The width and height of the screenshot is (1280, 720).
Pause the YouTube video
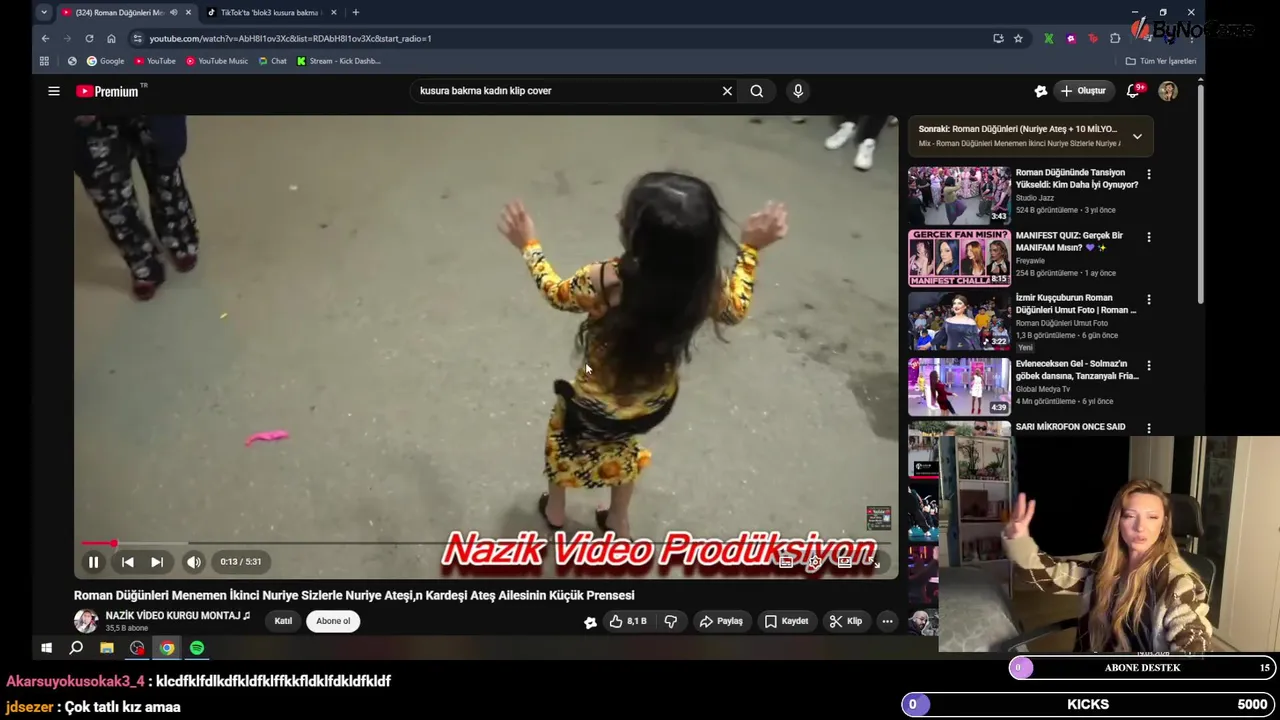[93, 562]
